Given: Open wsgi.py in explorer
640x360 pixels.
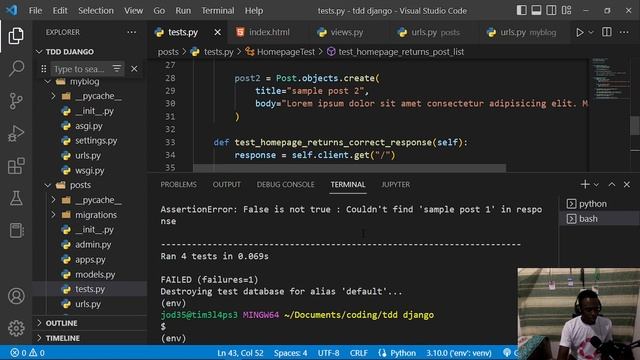Looking at the screenshot, I should click(x=89, y=171).
